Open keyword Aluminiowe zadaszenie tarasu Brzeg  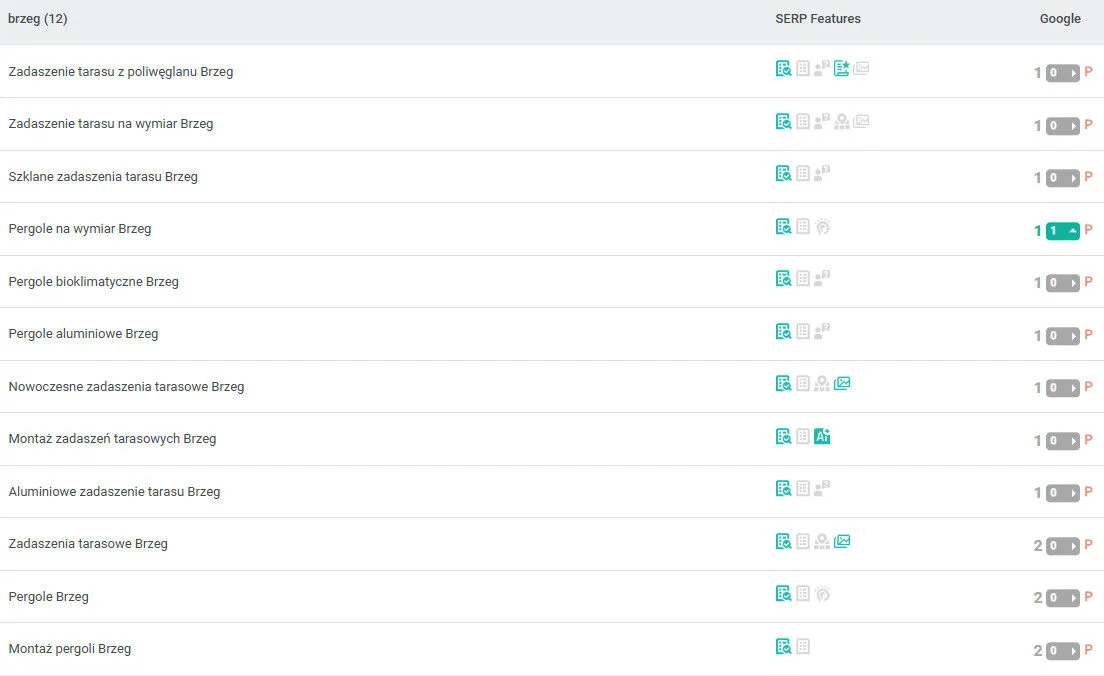pyautogui.click(x=114, y=492)
